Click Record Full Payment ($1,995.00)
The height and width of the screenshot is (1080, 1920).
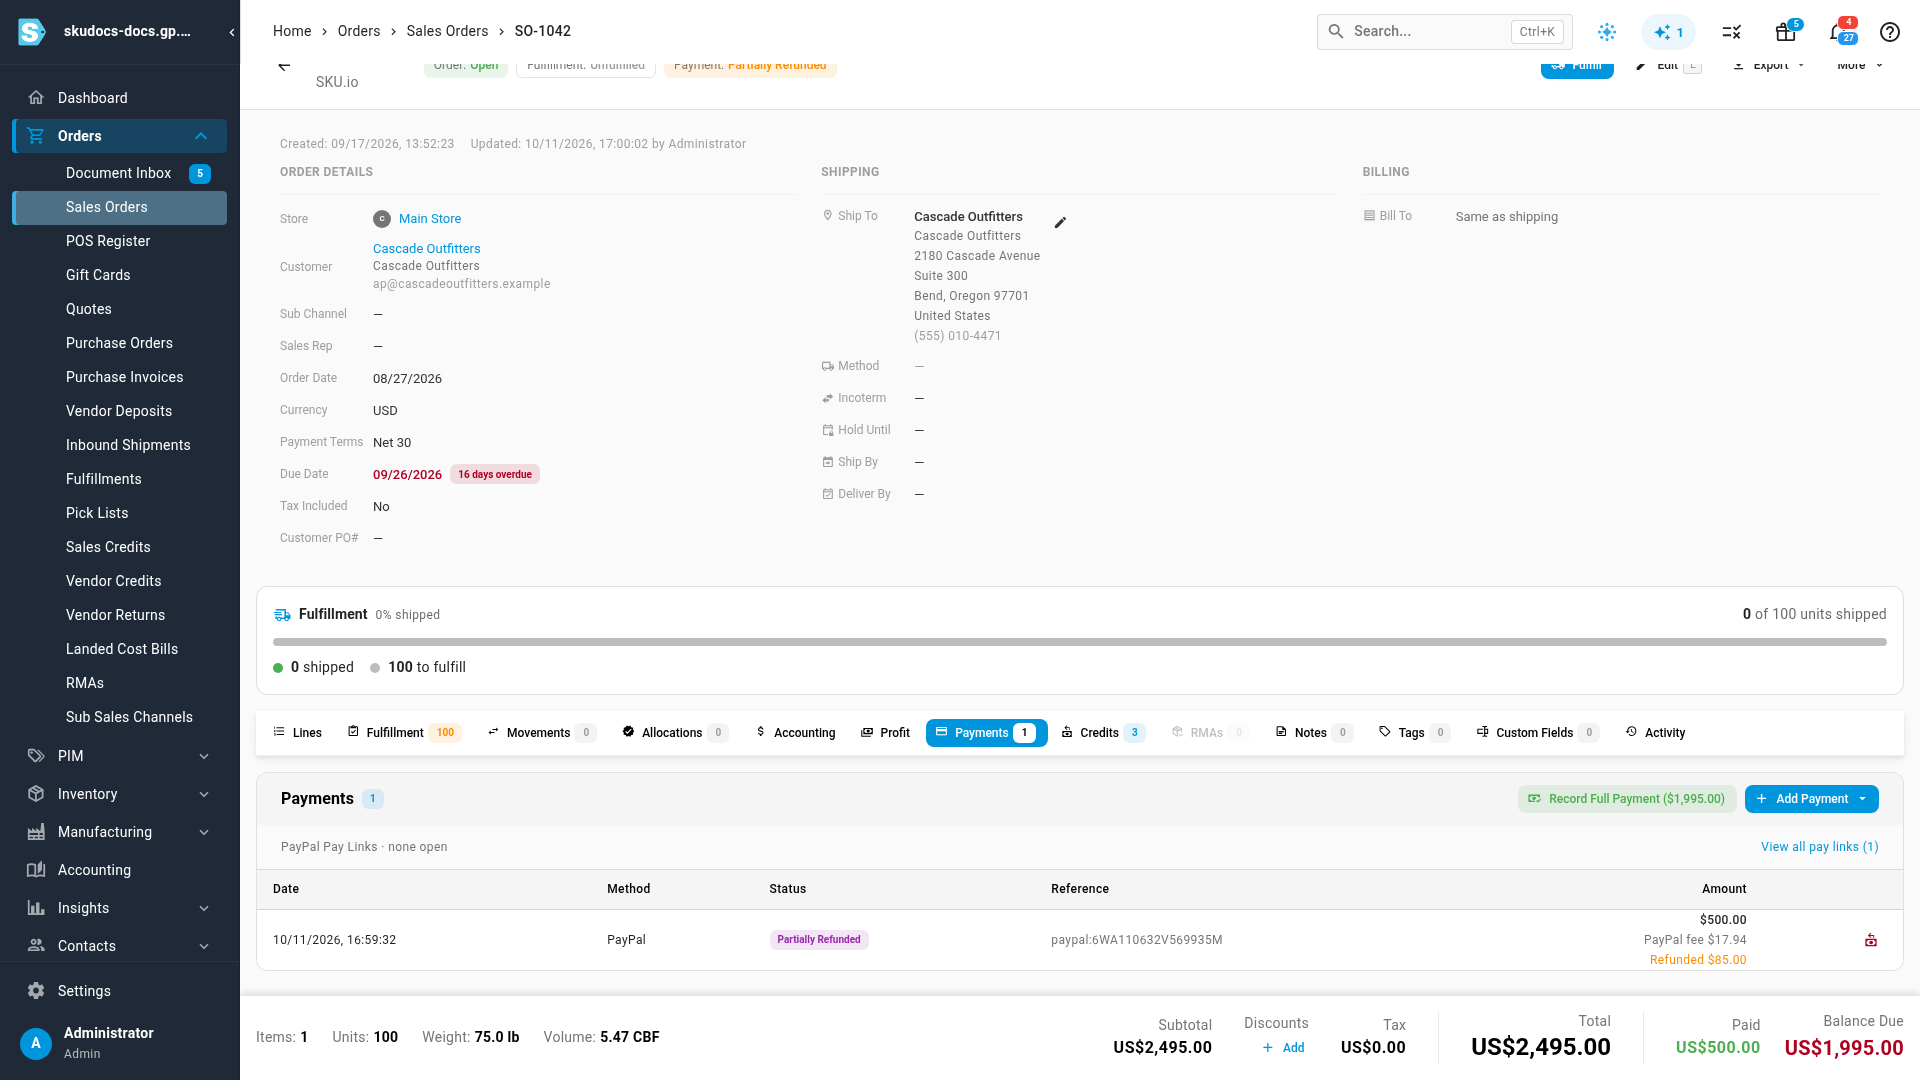tap(1627, 799)
